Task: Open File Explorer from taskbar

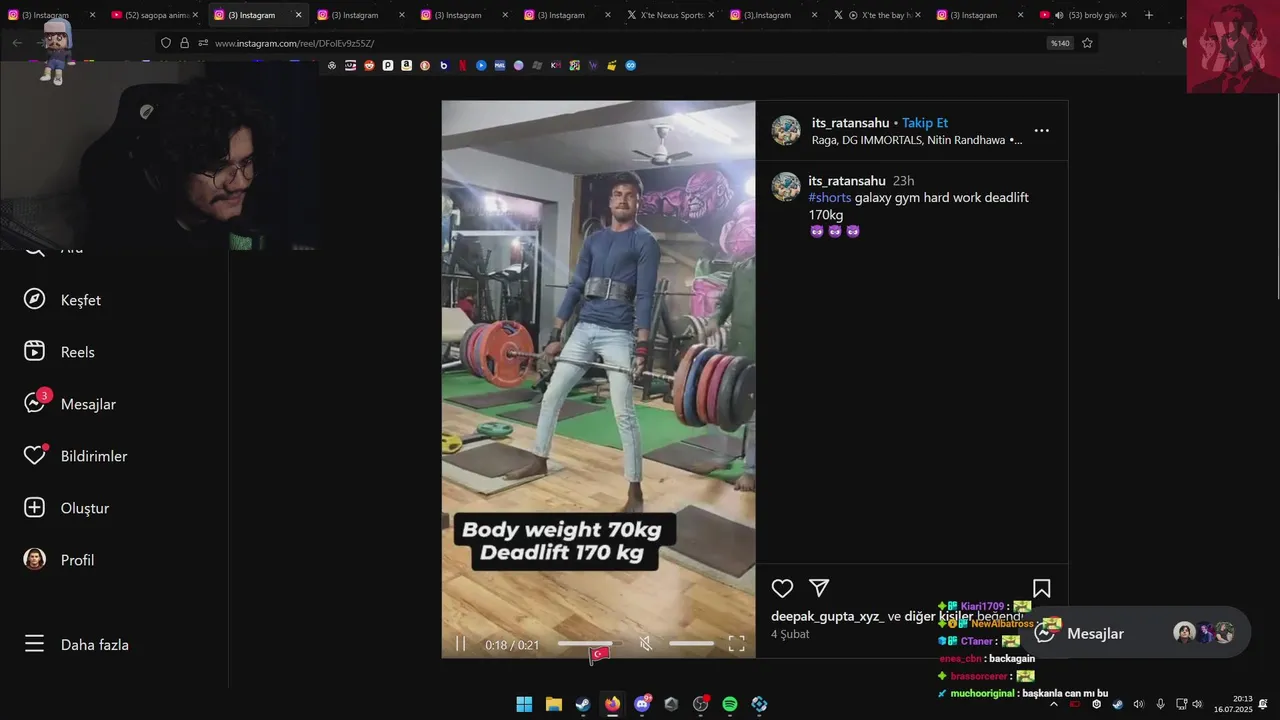Action: 553,704
